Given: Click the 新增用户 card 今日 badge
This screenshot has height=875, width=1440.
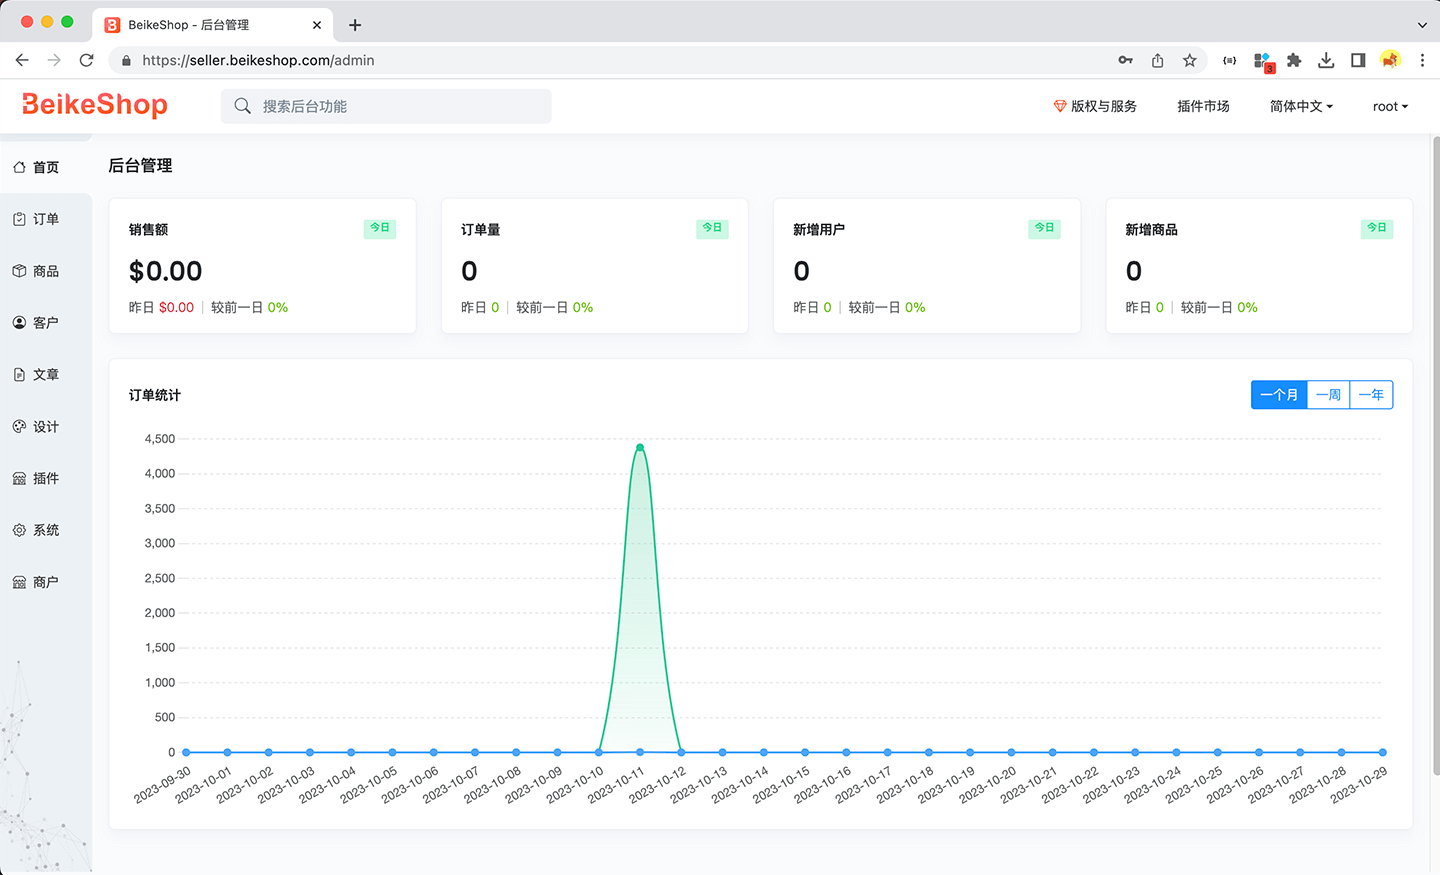Looking at the screenshot, I should coord(1044,228).
